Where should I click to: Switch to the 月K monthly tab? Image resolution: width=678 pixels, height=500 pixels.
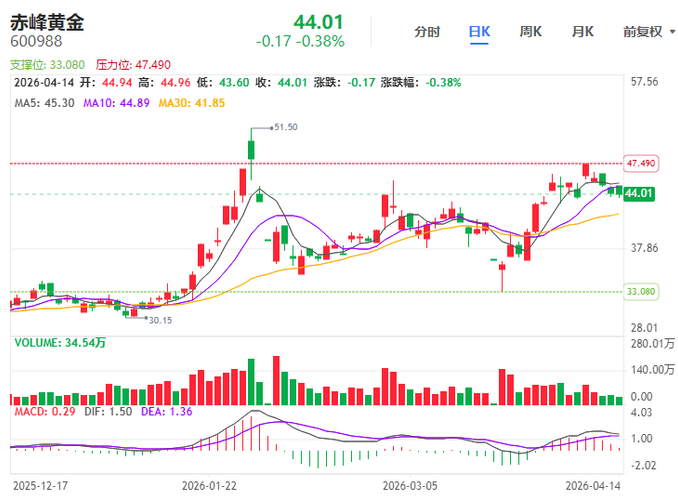[x=582, y=32]
